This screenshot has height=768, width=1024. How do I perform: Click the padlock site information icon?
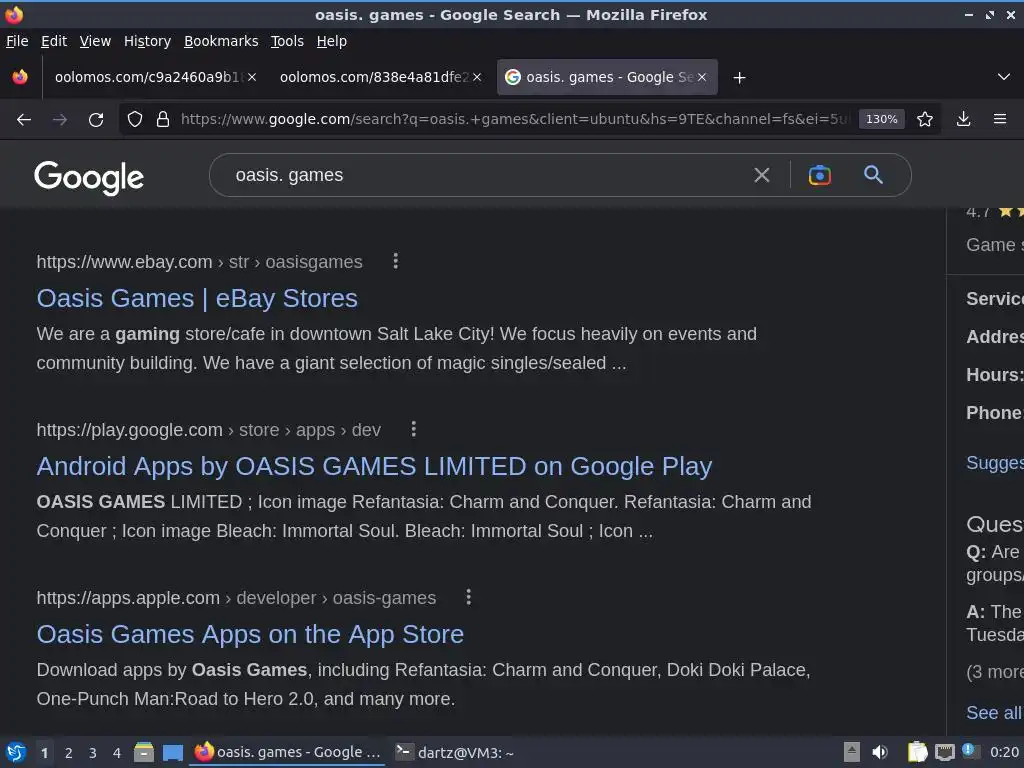coord(163,119)
